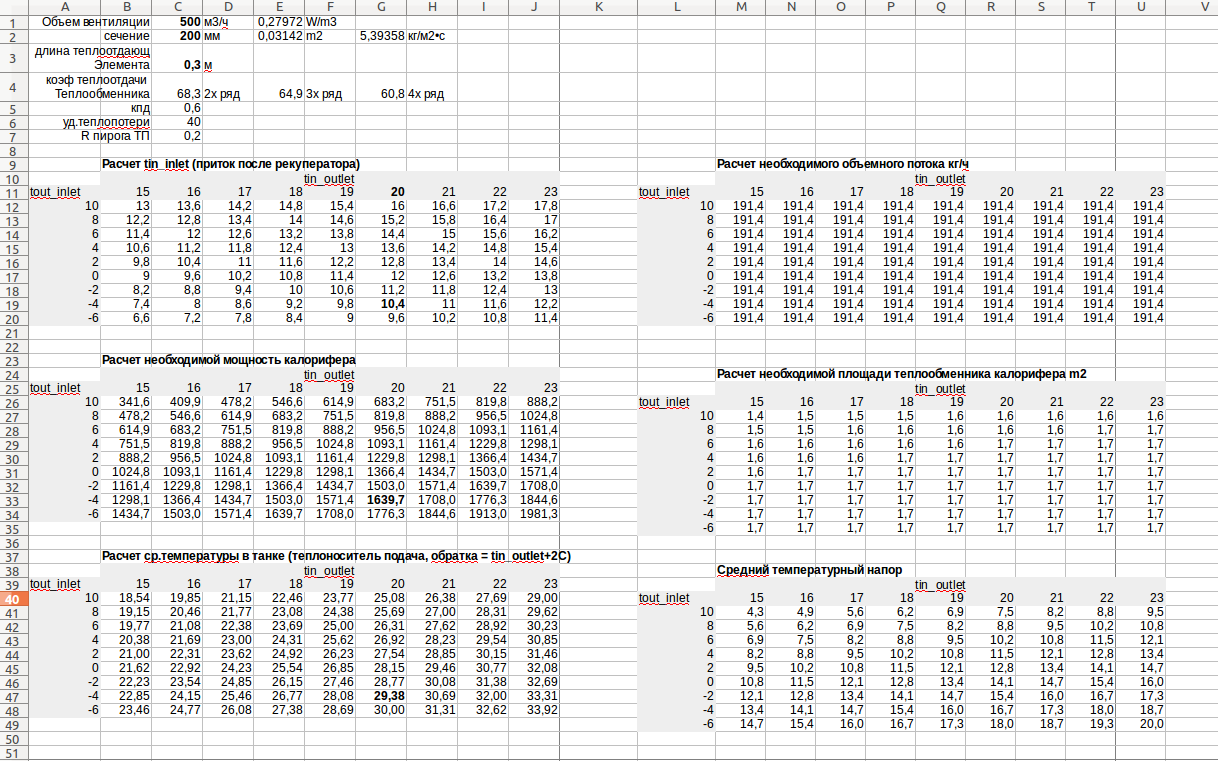Select row 33 header
The width and height of the screenshot is (1218, 761).
point(14,500)
